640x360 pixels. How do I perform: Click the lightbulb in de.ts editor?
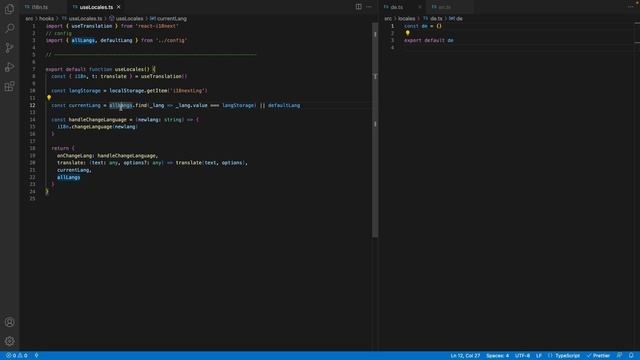(x=407, y=33)
